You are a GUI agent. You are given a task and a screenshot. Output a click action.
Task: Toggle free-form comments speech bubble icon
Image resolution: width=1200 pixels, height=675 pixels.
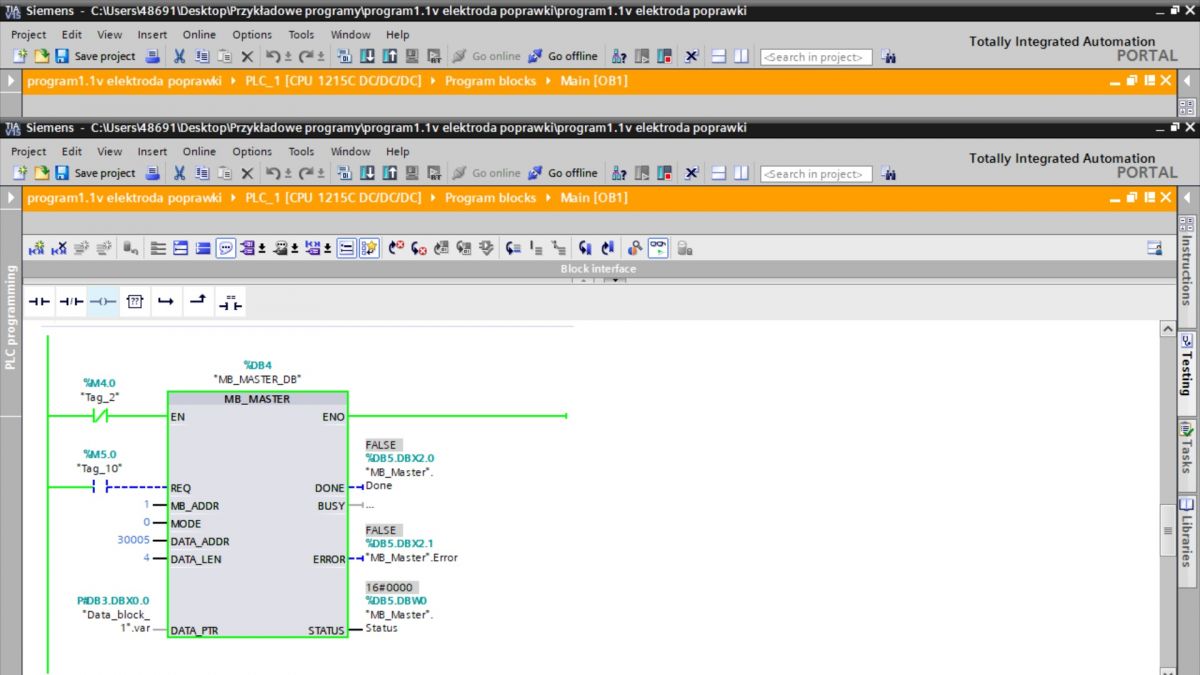point(226,248)
